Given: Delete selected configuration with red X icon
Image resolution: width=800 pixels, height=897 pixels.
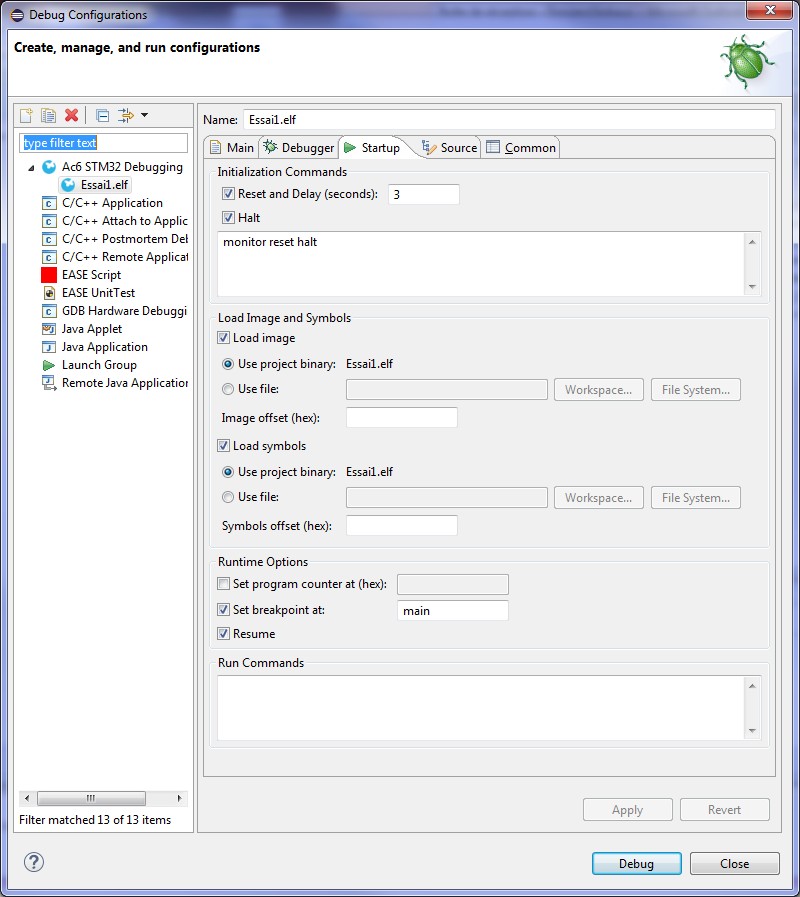Looking at the screenshot, I should point(71,116).
